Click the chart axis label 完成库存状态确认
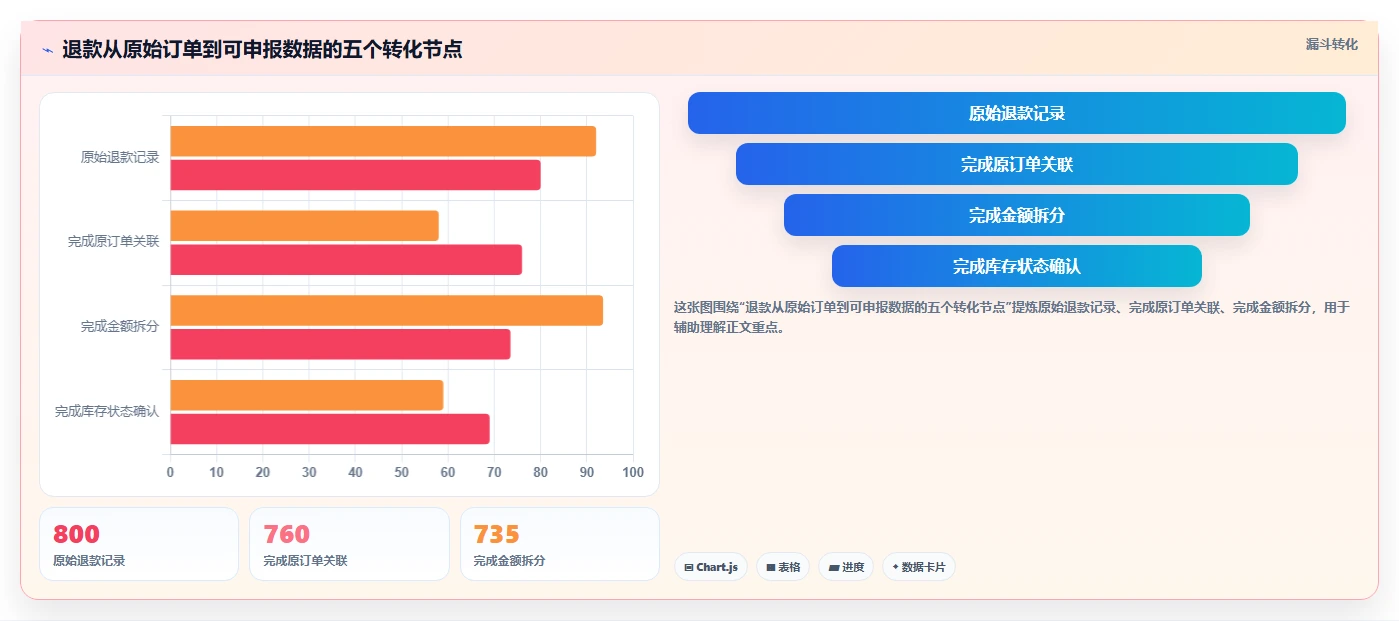The height and width of the screenshot is (621, 1399). click(x=107, y=411)
